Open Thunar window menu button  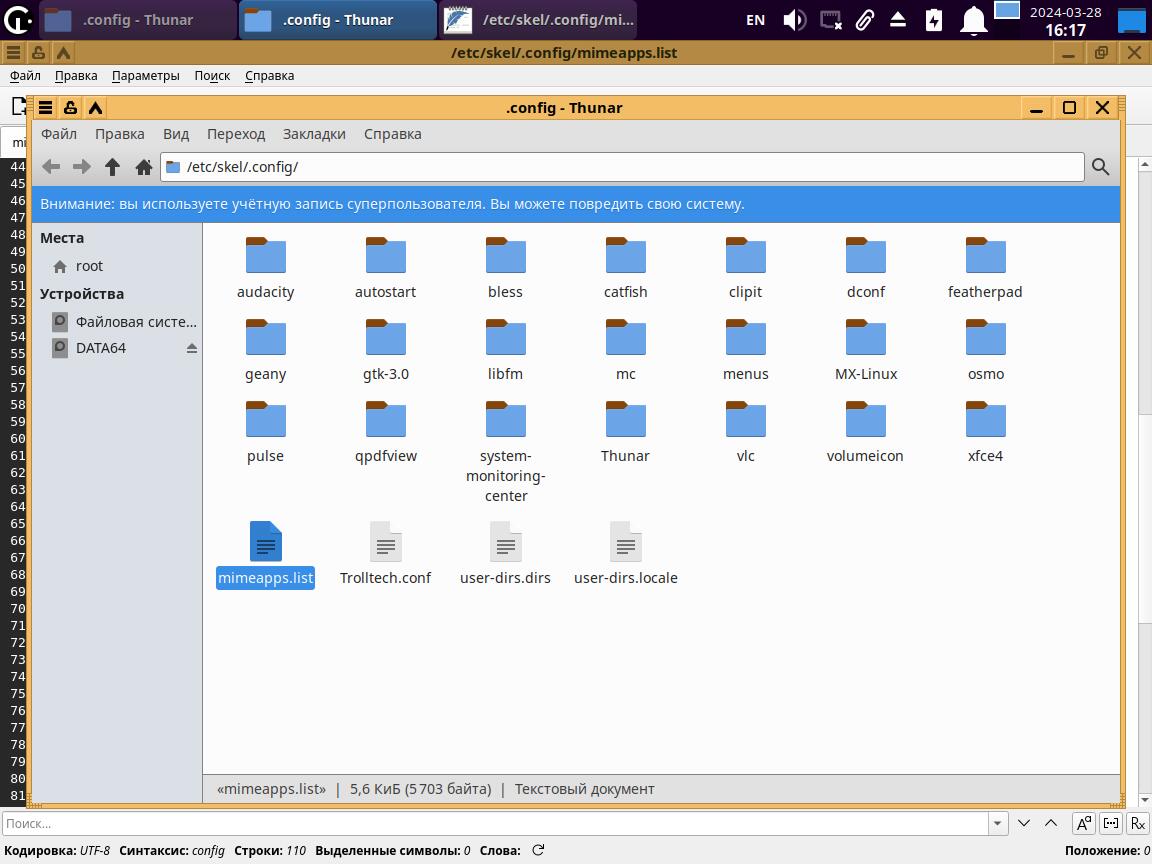click(x=46, y=108)
